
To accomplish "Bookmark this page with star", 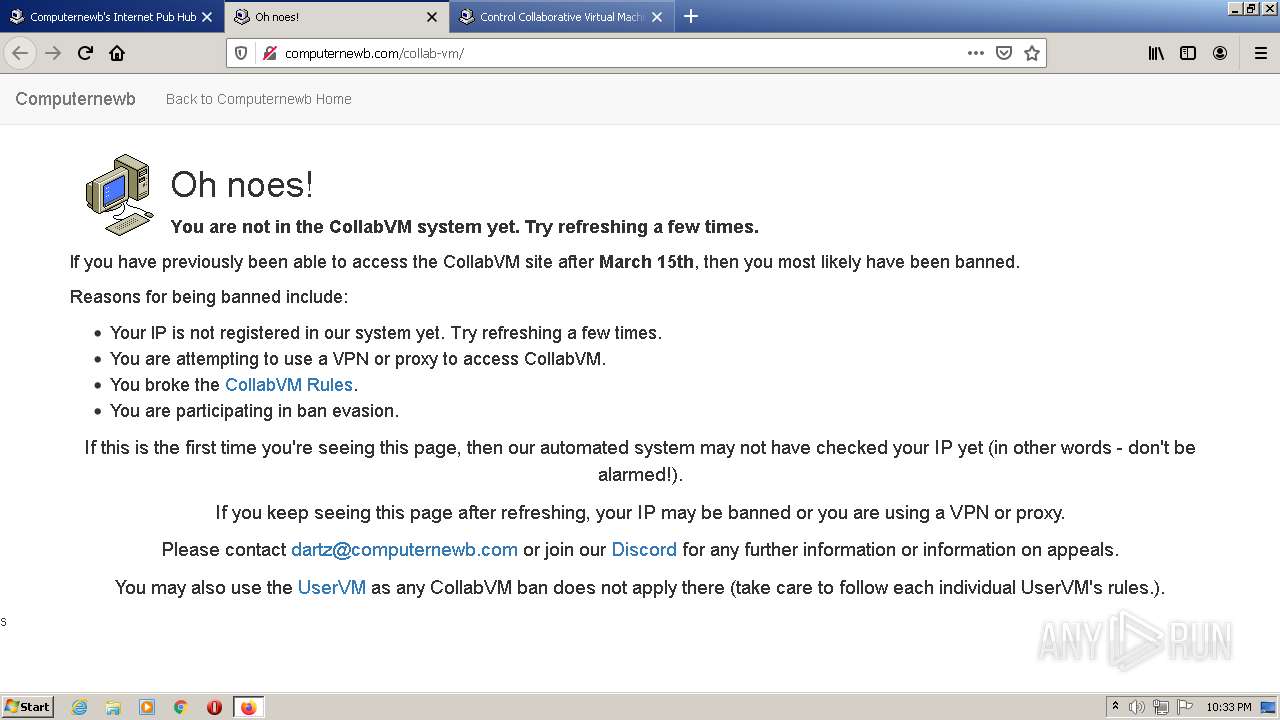I will 1032,53.
